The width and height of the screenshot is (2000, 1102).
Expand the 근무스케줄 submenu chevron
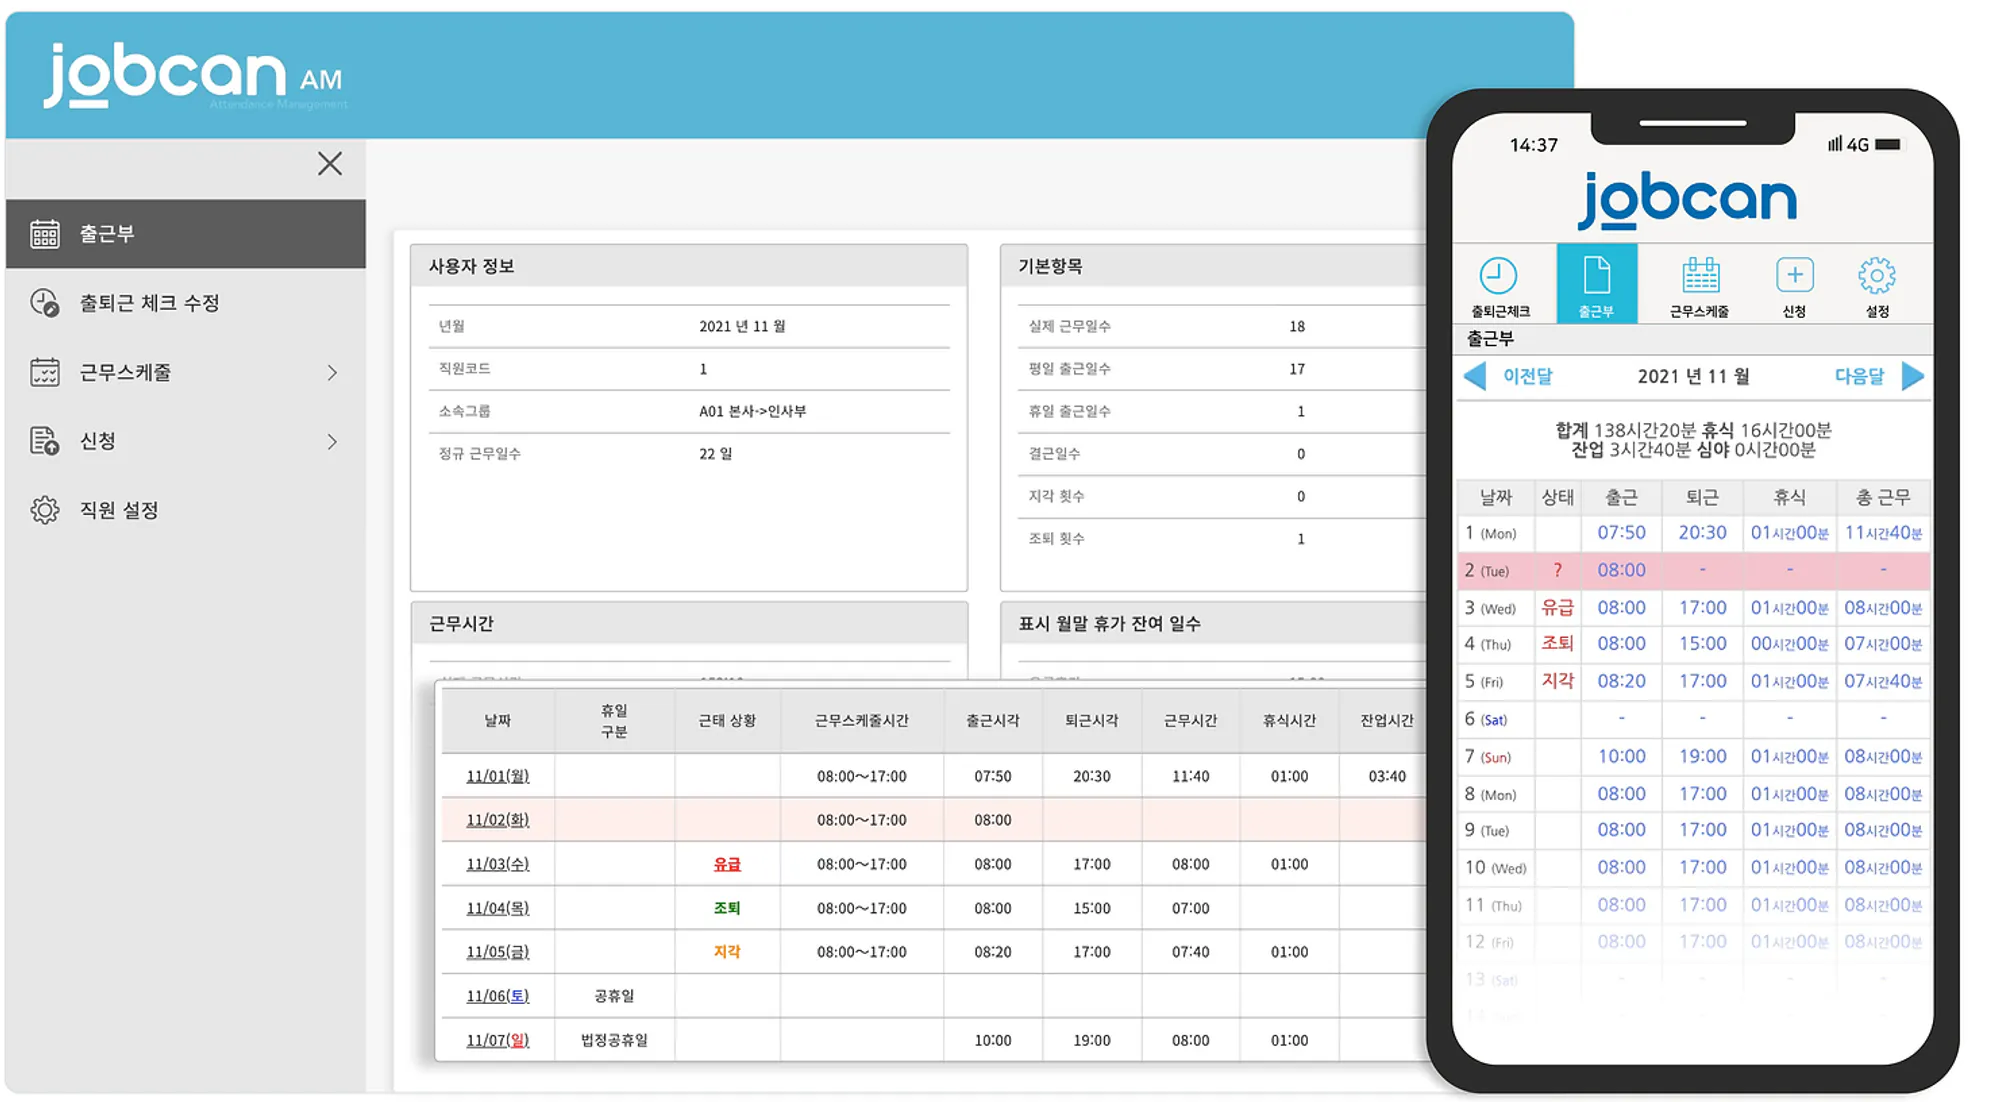(x=333, y=373)
